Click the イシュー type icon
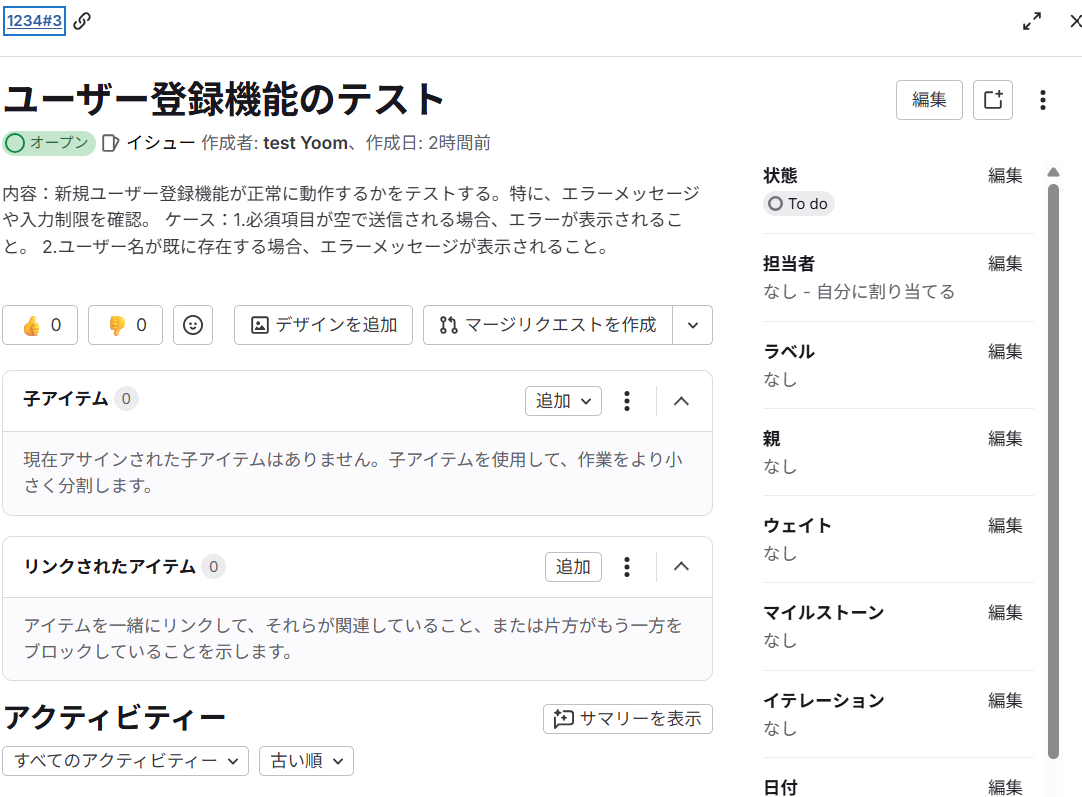This screenshot has width=1082, height=797. [x=110, y=143]
